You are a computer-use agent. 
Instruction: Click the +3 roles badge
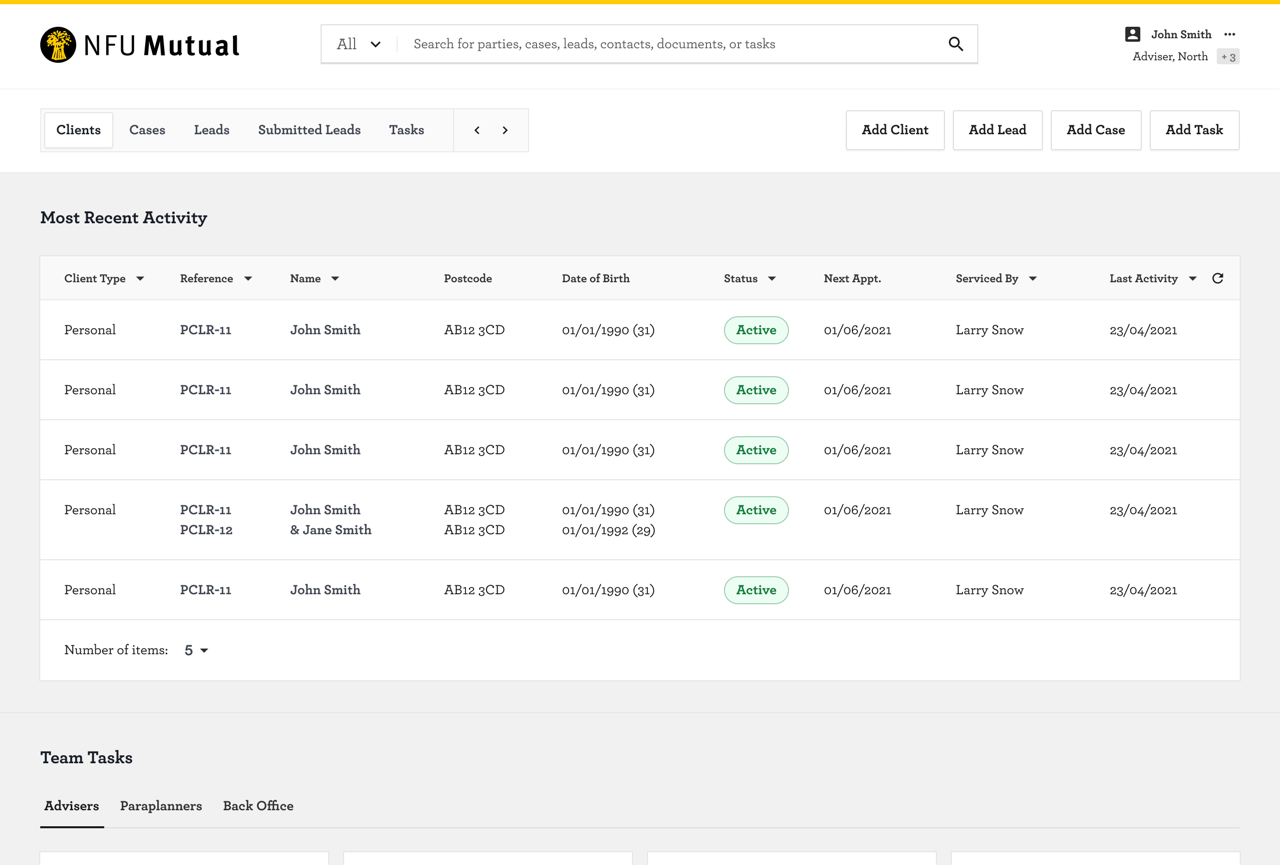pyautogui.click(x=1228, y=57)
